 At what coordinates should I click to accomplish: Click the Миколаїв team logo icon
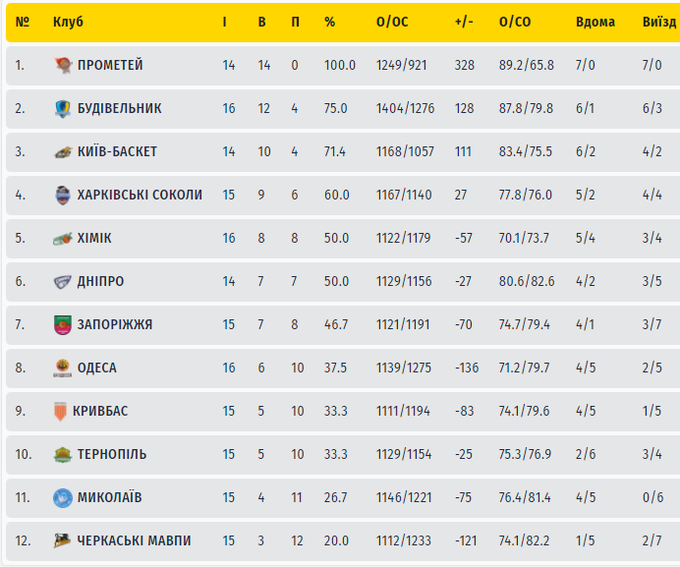63,498
